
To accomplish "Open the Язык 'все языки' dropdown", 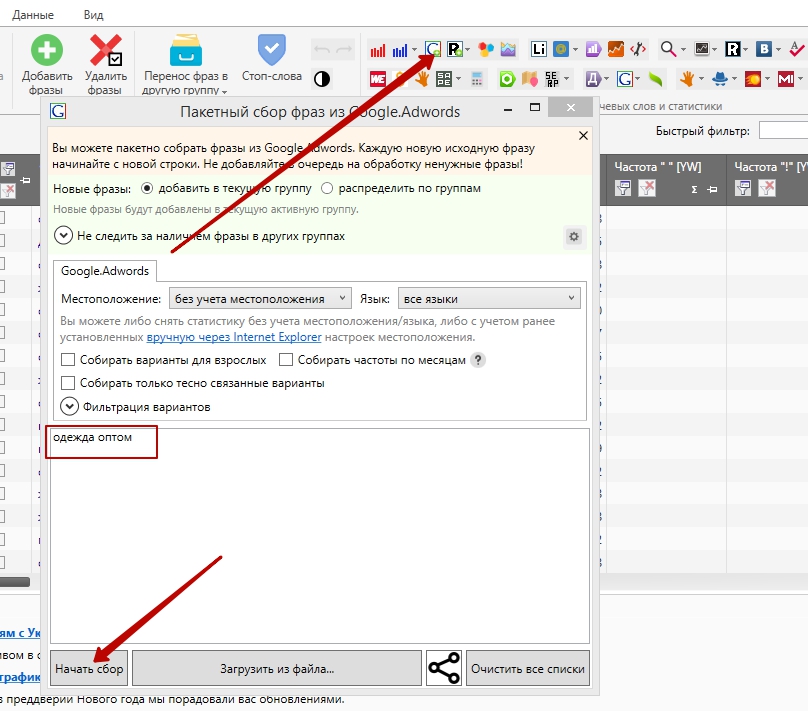I will [489, 298].
